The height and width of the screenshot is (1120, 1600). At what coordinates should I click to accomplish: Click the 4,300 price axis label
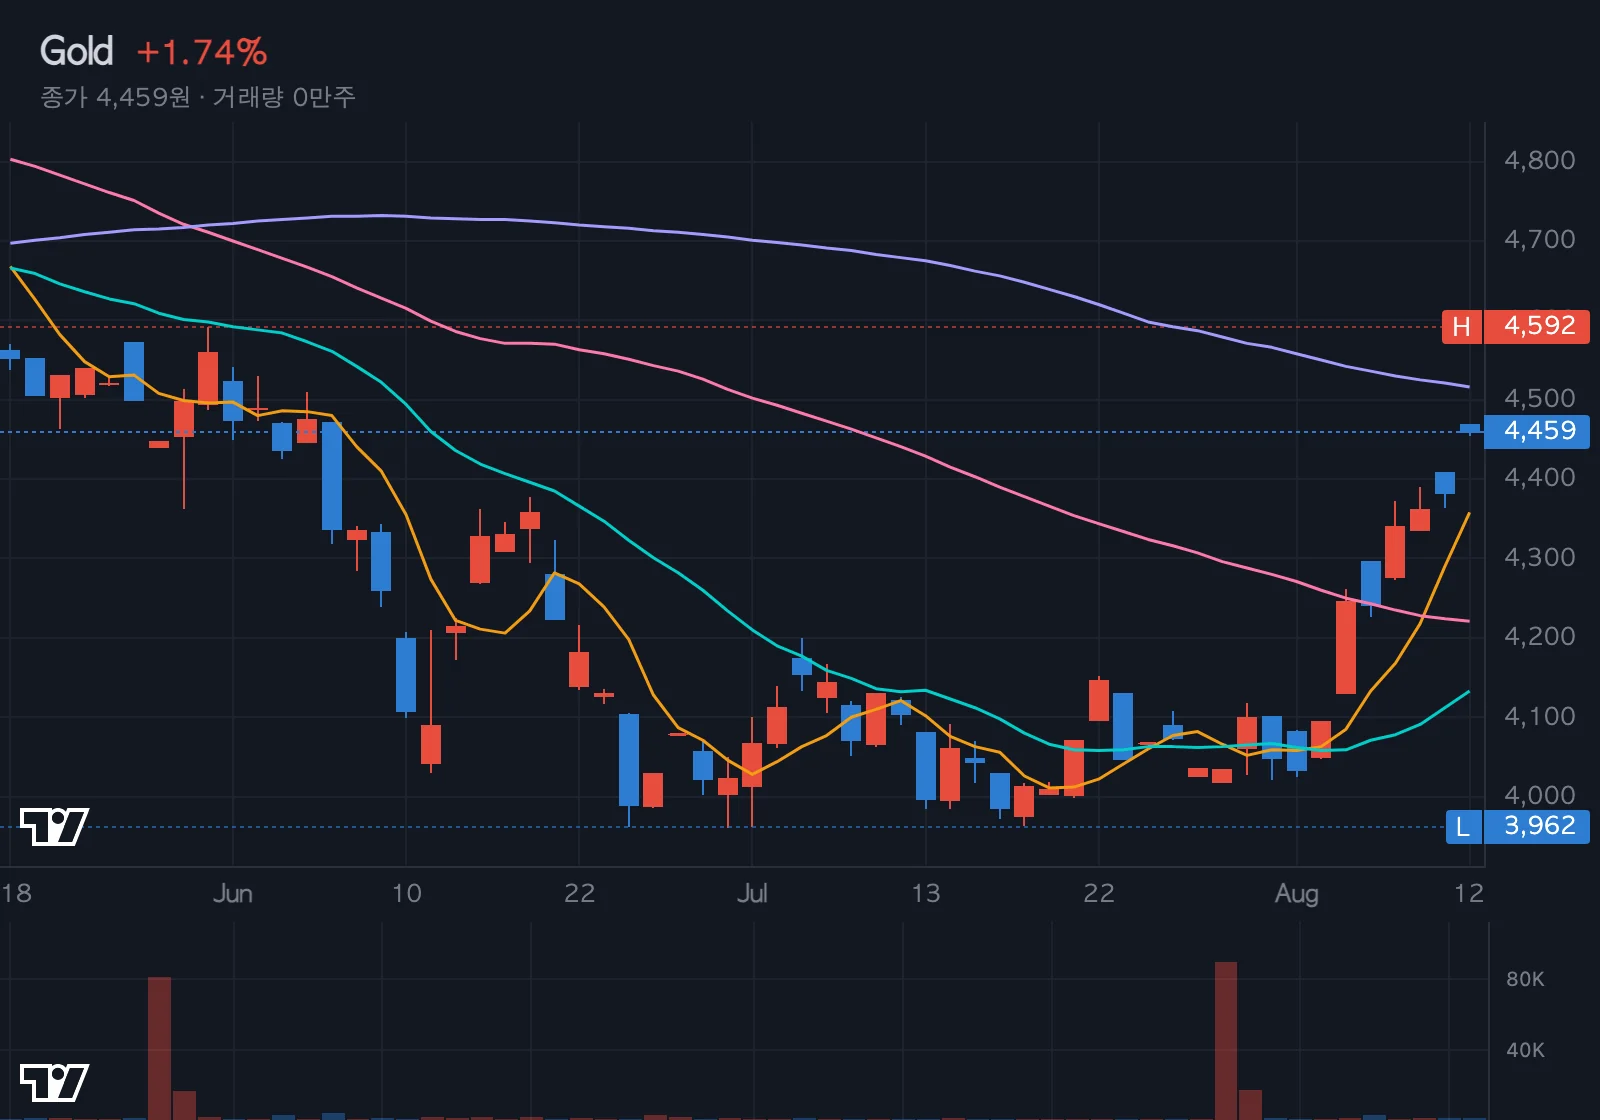[1539, 557]
